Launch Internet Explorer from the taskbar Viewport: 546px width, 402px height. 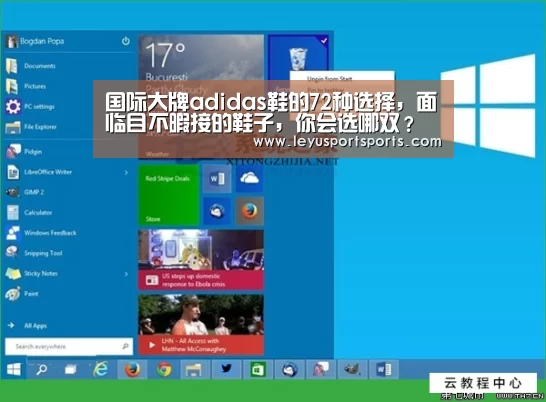101,369
